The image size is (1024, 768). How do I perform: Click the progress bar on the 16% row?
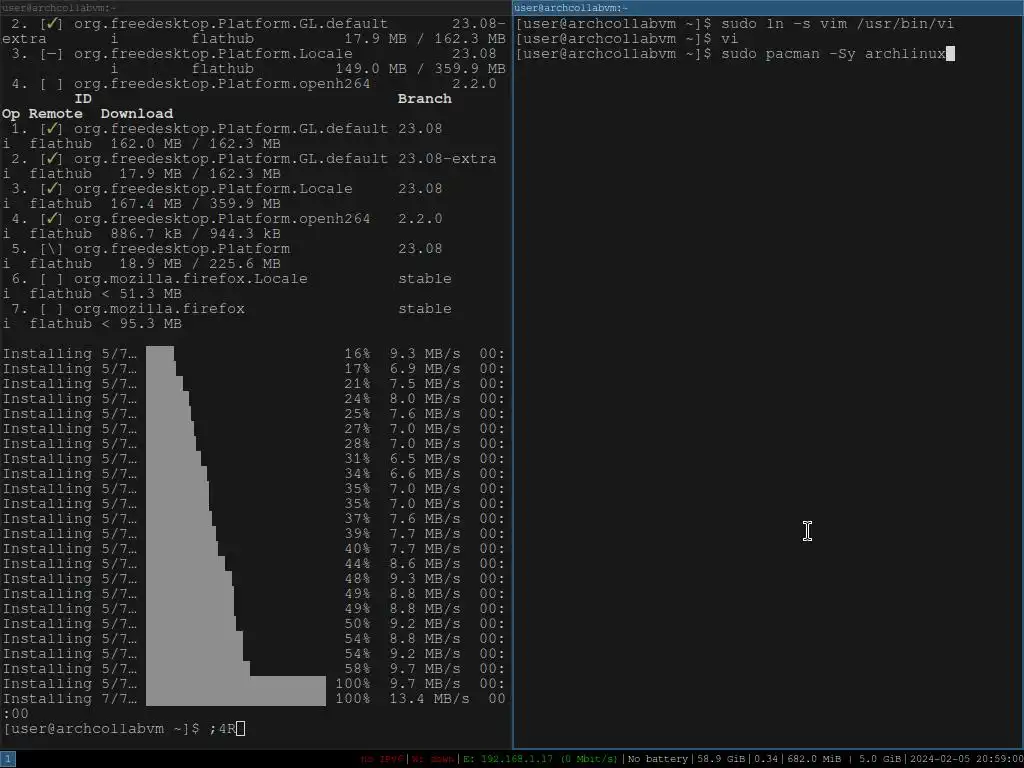(159, 353)
